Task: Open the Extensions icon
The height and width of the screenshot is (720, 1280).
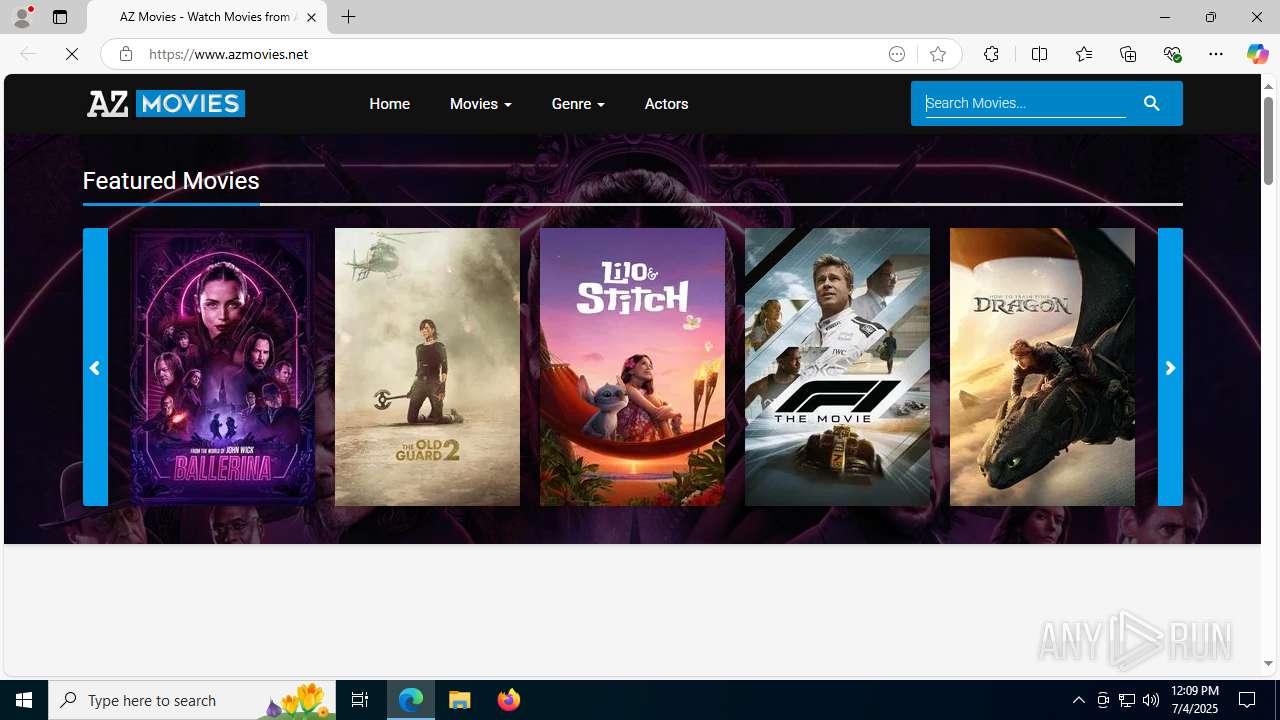Action: click(991, 54)
